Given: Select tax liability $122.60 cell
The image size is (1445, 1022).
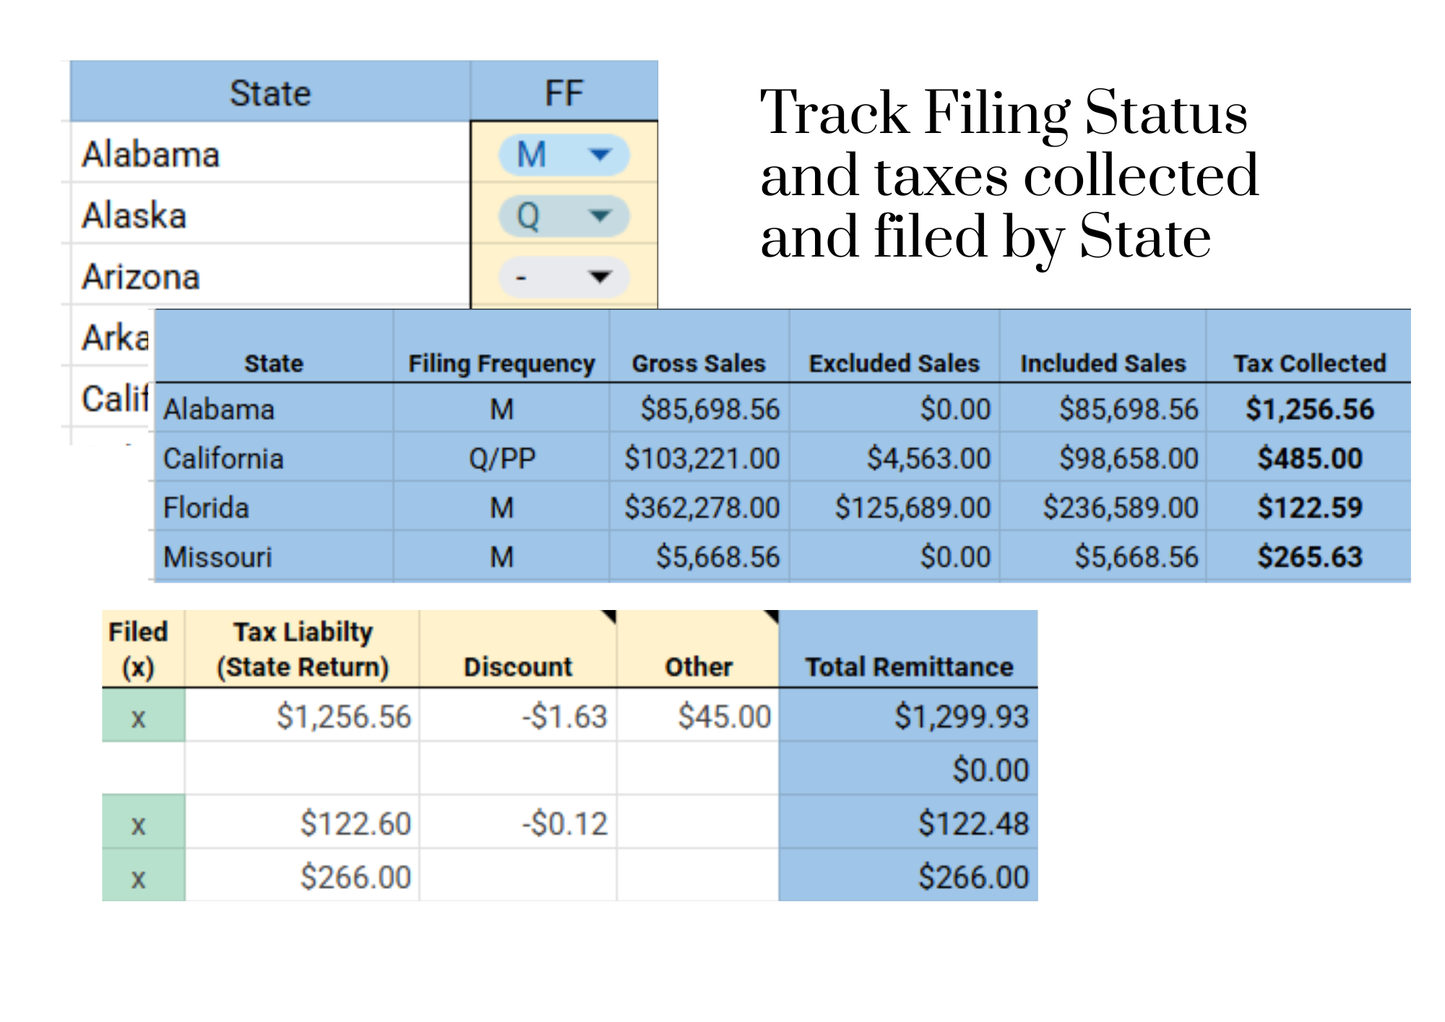Looking at the screenshot, I should [x=302, y=823].
